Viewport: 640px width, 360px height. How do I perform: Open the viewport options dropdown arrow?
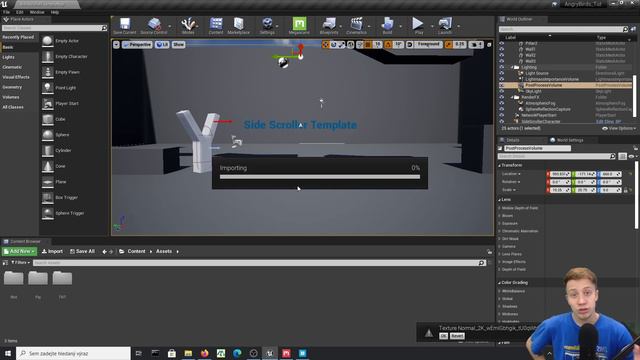116,44
